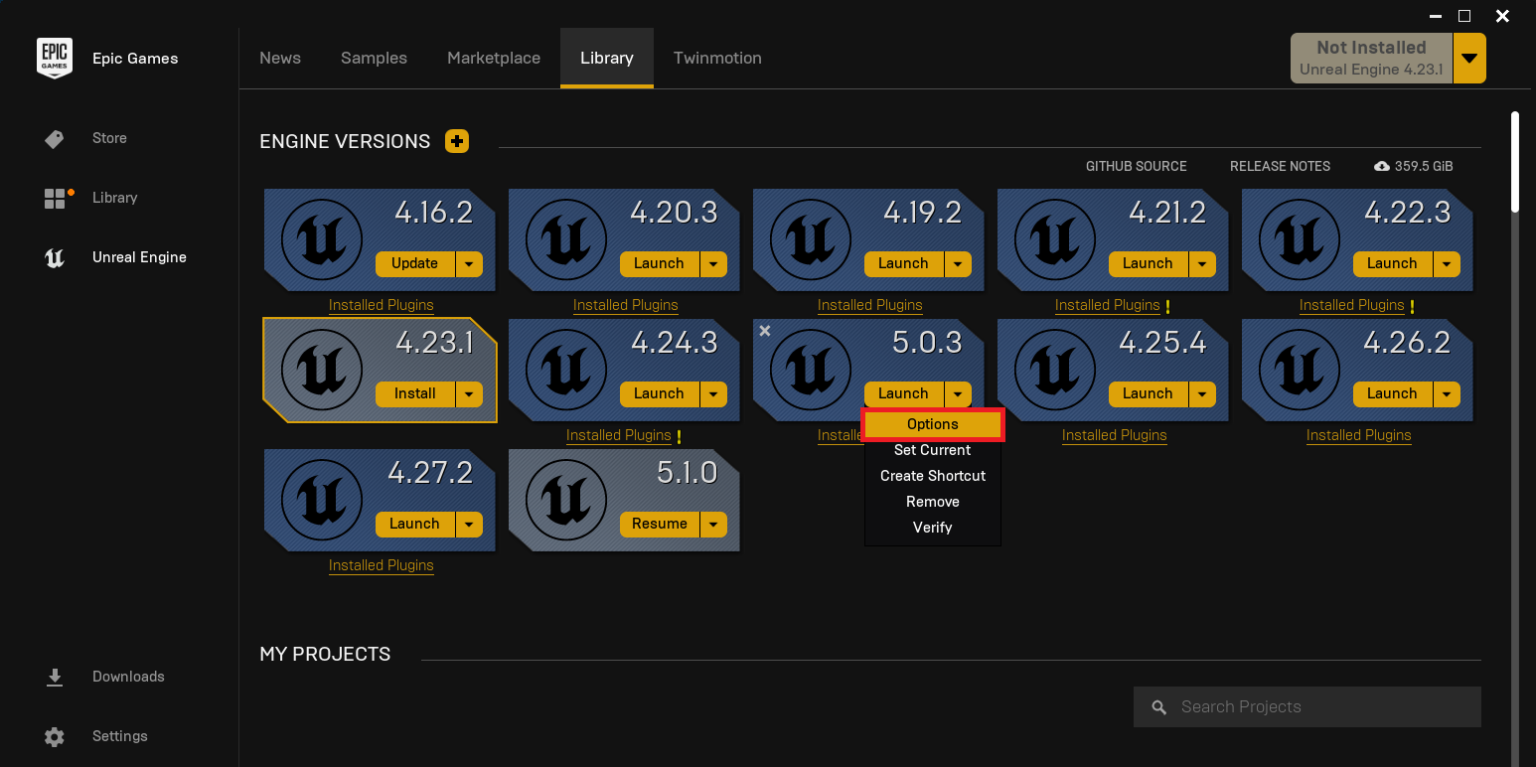
Task: Choose Verify from the context menu
Action: (x=932, y=527)
